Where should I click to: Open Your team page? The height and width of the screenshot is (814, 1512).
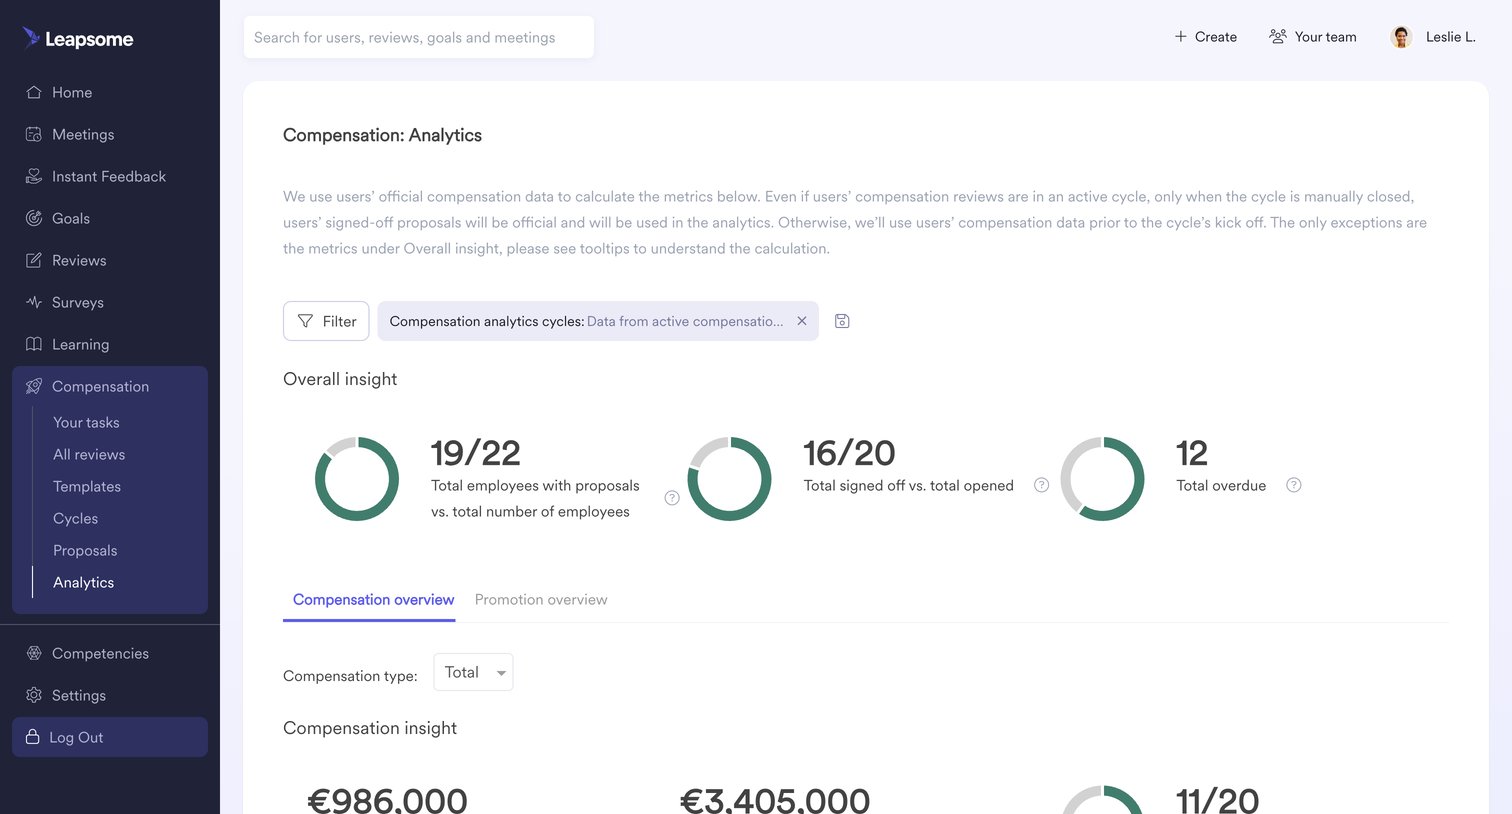(1313, 37)
